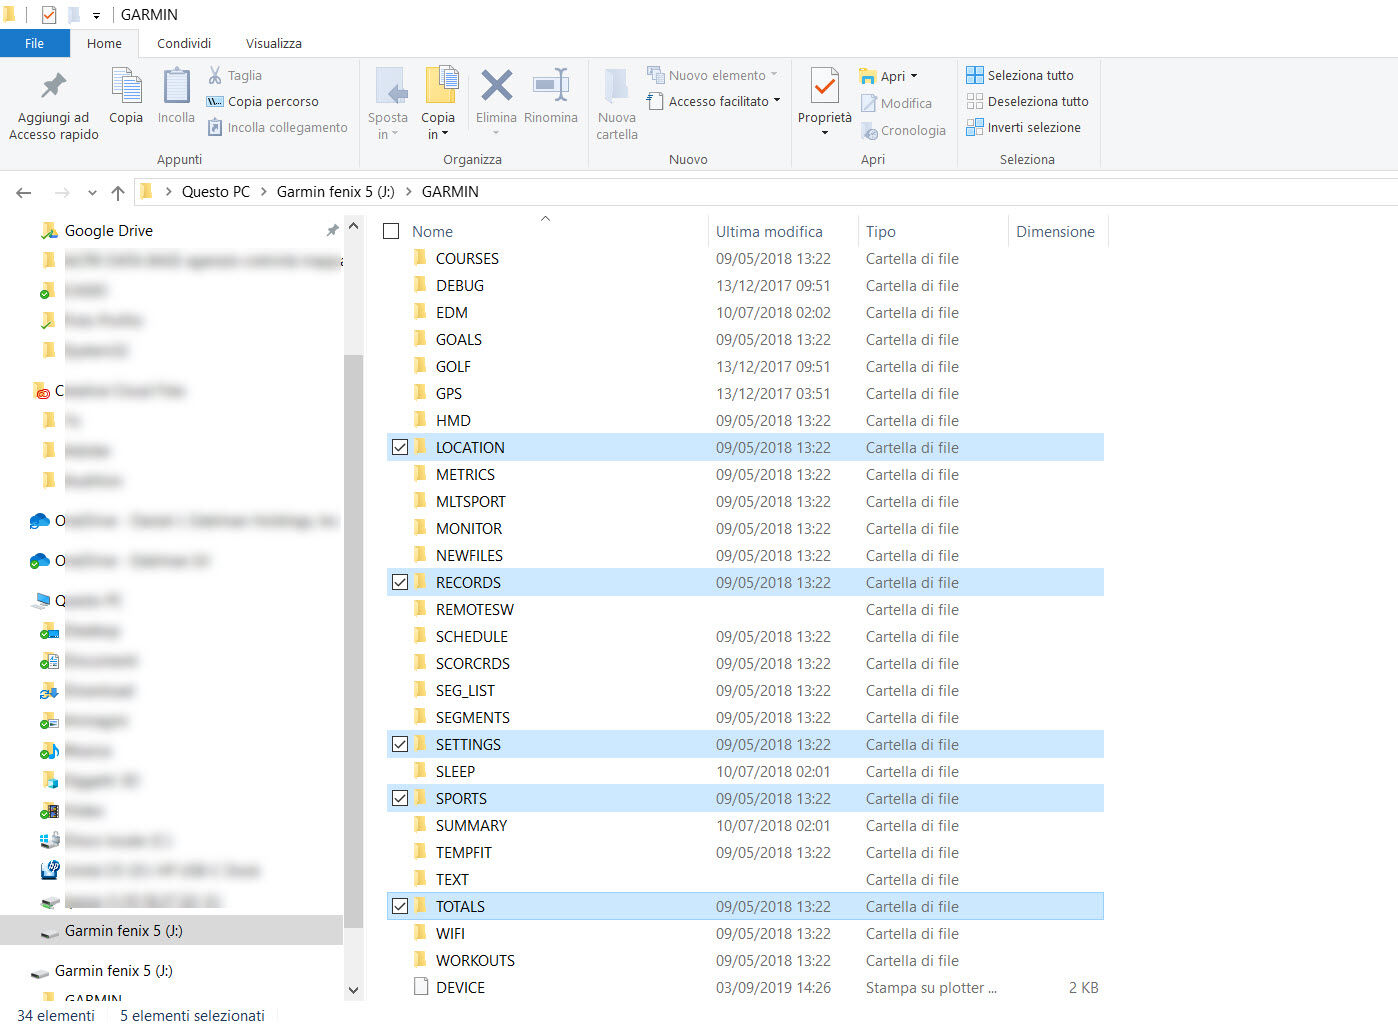Click the up-arrow parent folder button

(x=118, y=192)
